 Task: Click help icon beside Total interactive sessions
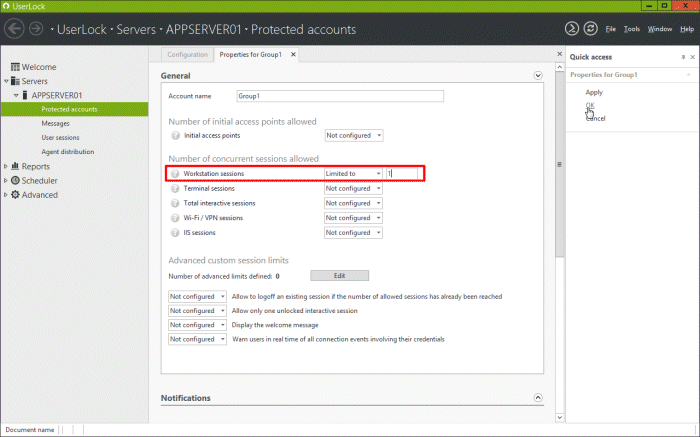pos(175,203)
